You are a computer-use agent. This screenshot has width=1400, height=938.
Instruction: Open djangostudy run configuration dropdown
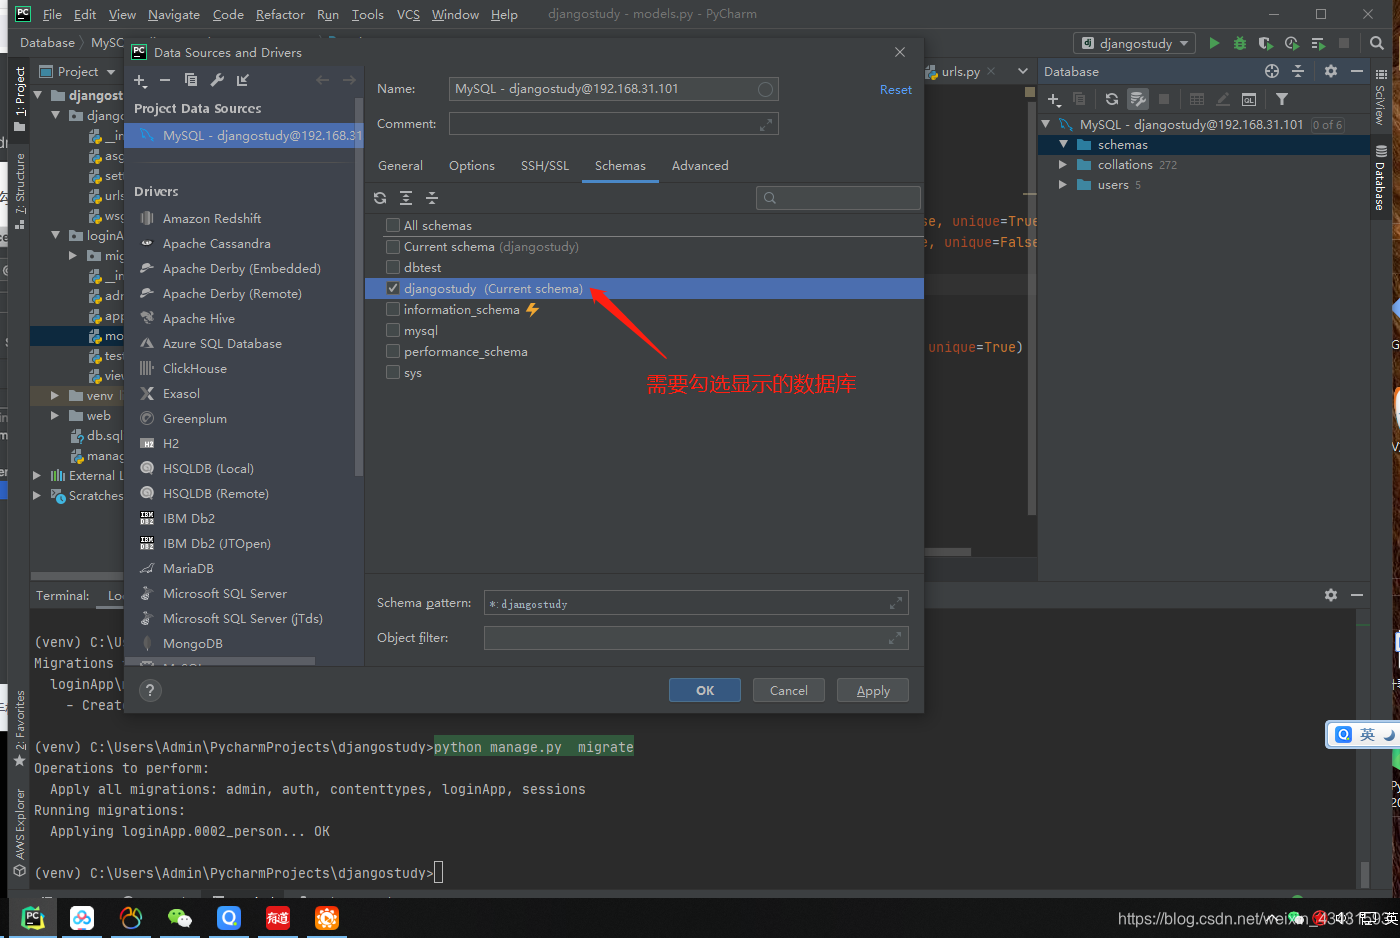point(1134,43)
